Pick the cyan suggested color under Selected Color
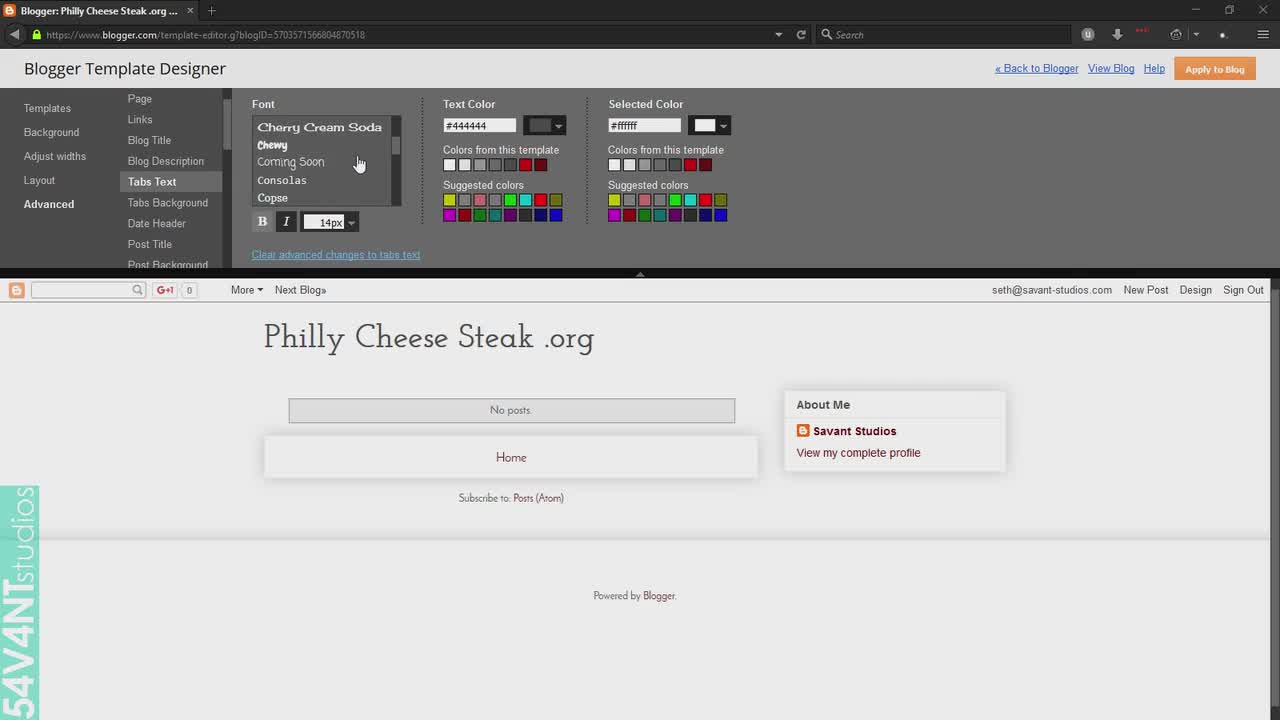The image size is (1280, 720). 690,200
